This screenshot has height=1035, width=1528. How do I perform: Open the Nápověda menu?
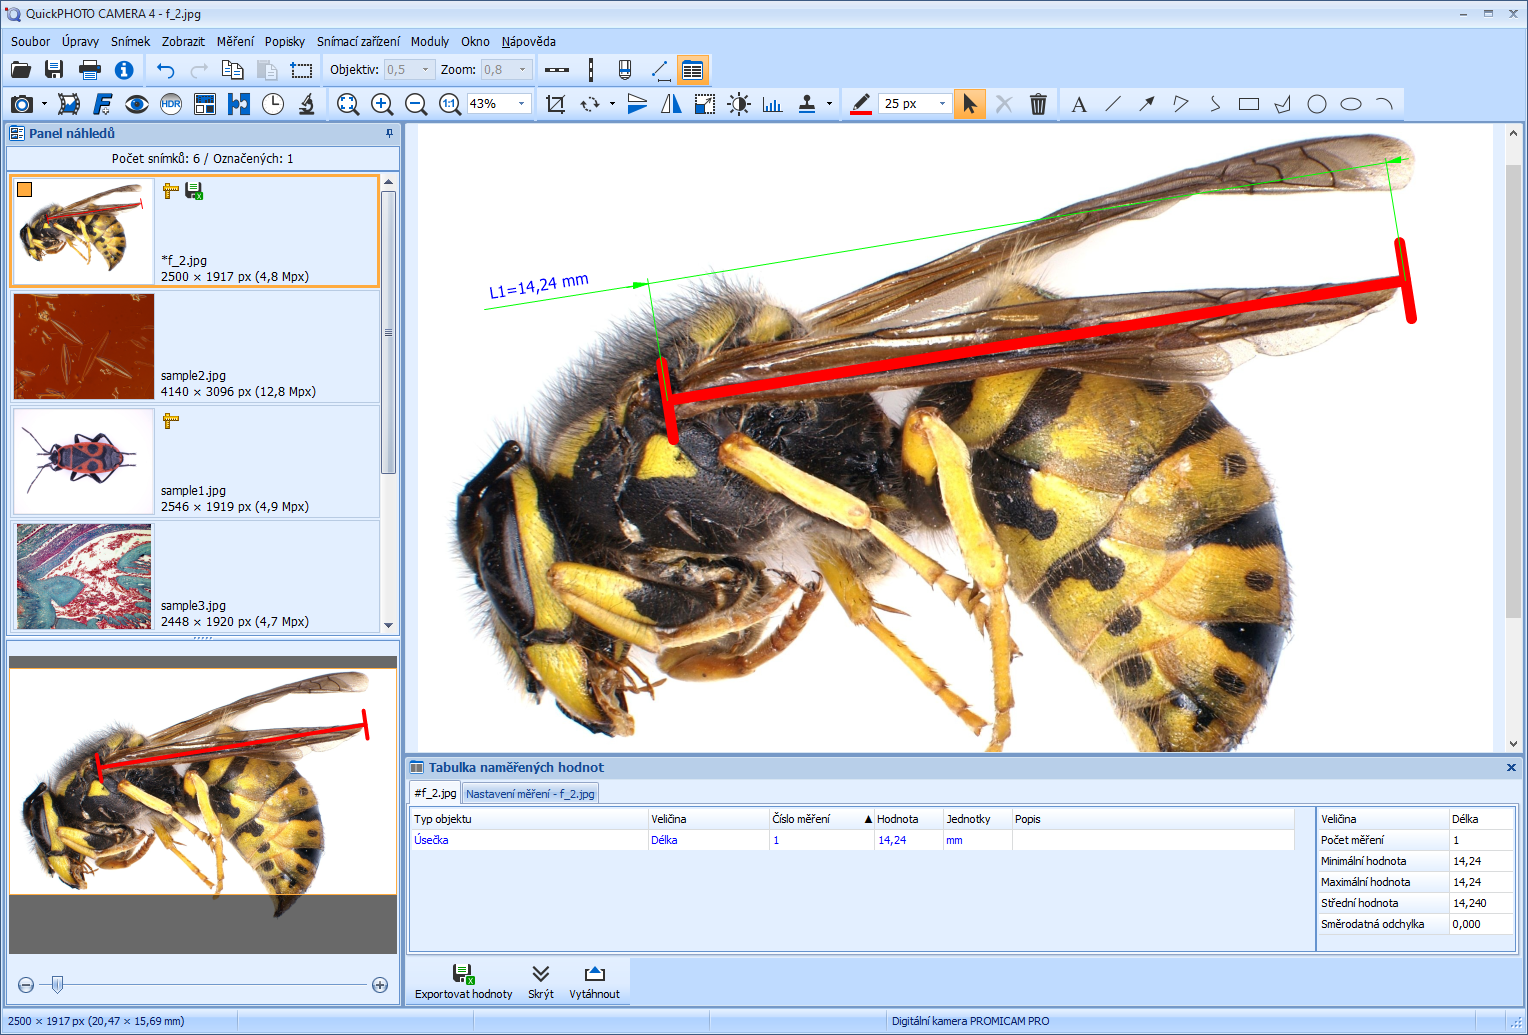[x=529, y=42]
